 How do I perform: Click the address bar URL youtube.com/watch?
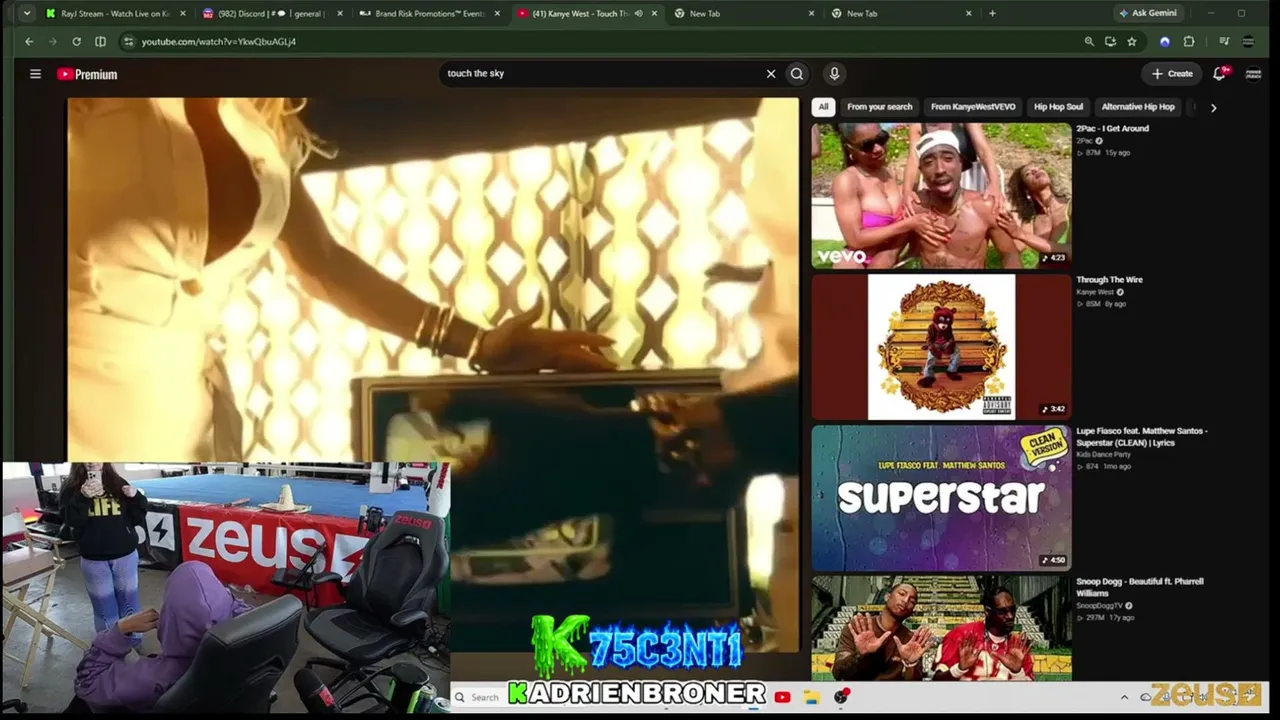219,42
